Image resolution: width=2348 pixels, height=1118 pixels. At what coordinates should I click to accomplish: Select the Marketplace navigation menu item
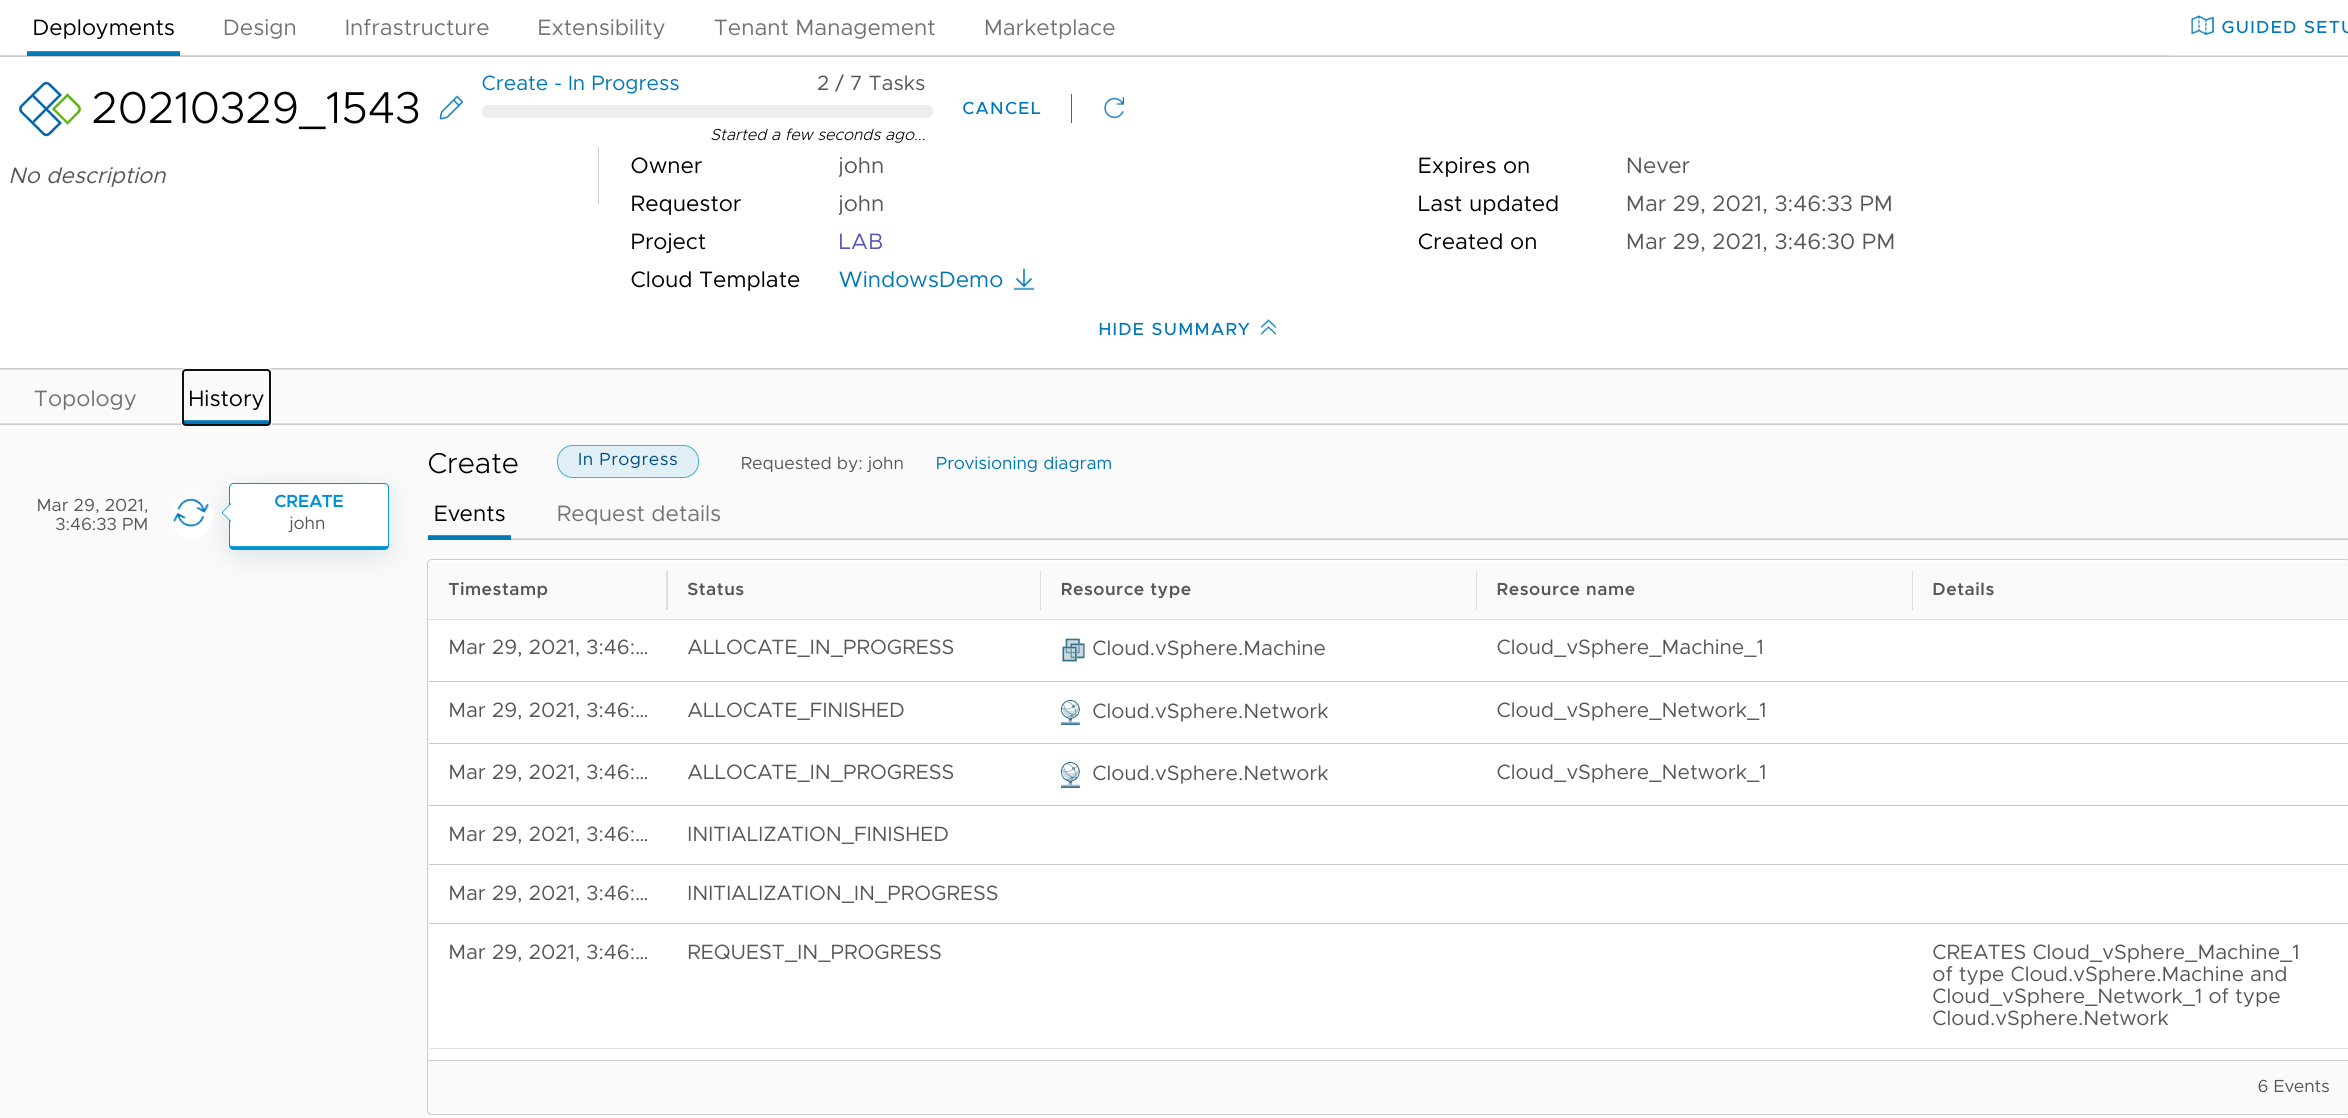point(1048,27)
